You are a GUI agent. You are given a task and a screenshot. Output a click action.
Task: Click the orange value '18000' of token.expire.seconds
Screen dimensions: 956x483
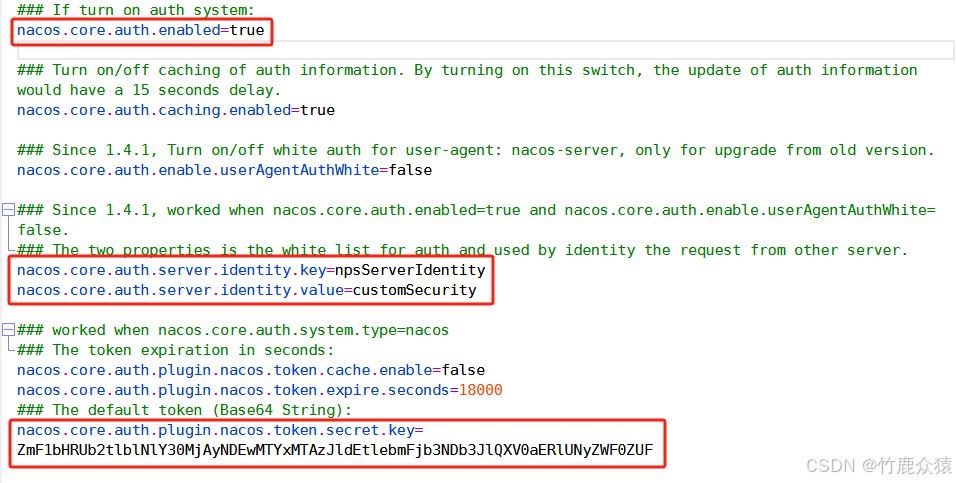[480, 390]
